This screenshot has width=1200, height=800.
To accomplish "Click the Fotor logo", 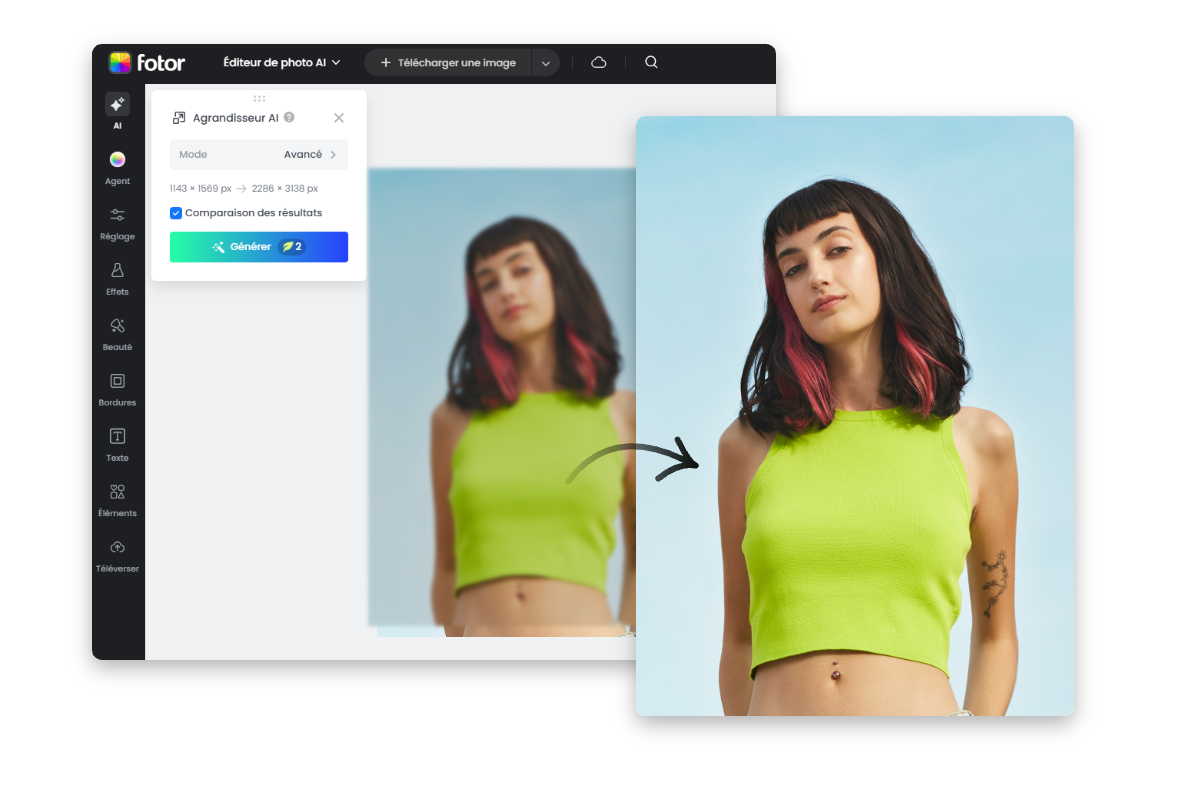I will click(147, 63).
